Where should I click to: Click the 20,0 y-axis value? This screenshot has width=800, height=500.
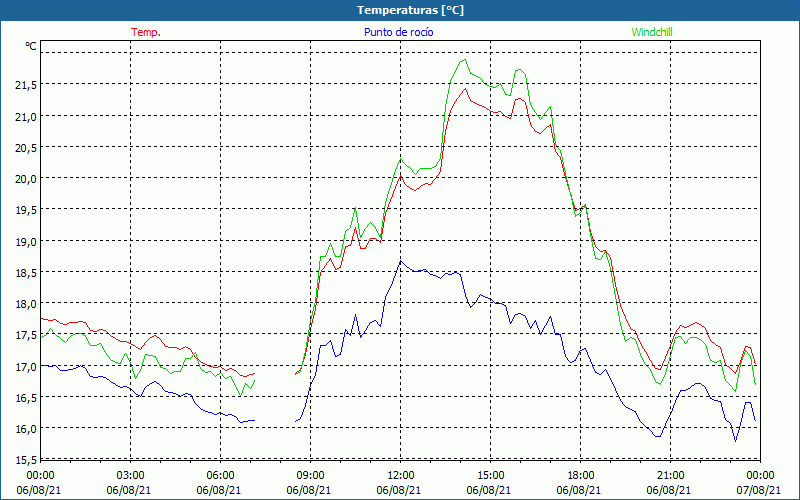pyautogui.click(x=26, y=179)
